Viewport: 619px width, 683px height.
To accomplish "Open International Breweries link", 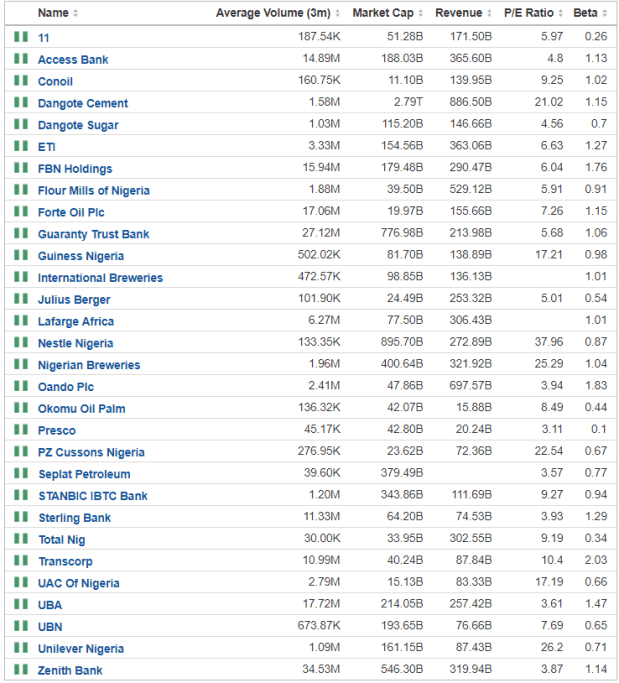I will [x=100, y=278].
